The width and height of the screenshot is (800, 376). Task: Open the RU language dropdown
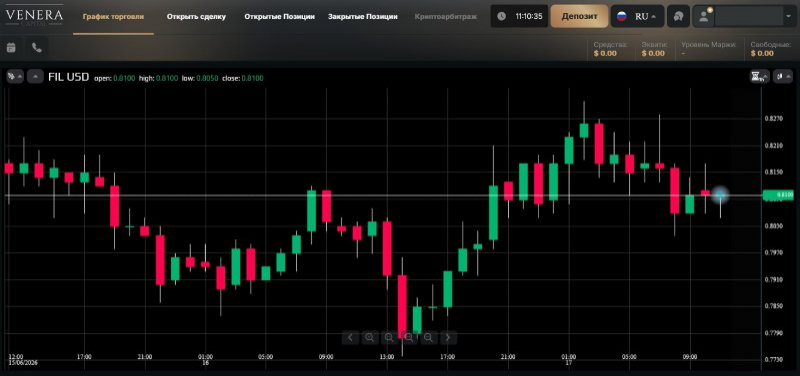click(x=637, y=16)
